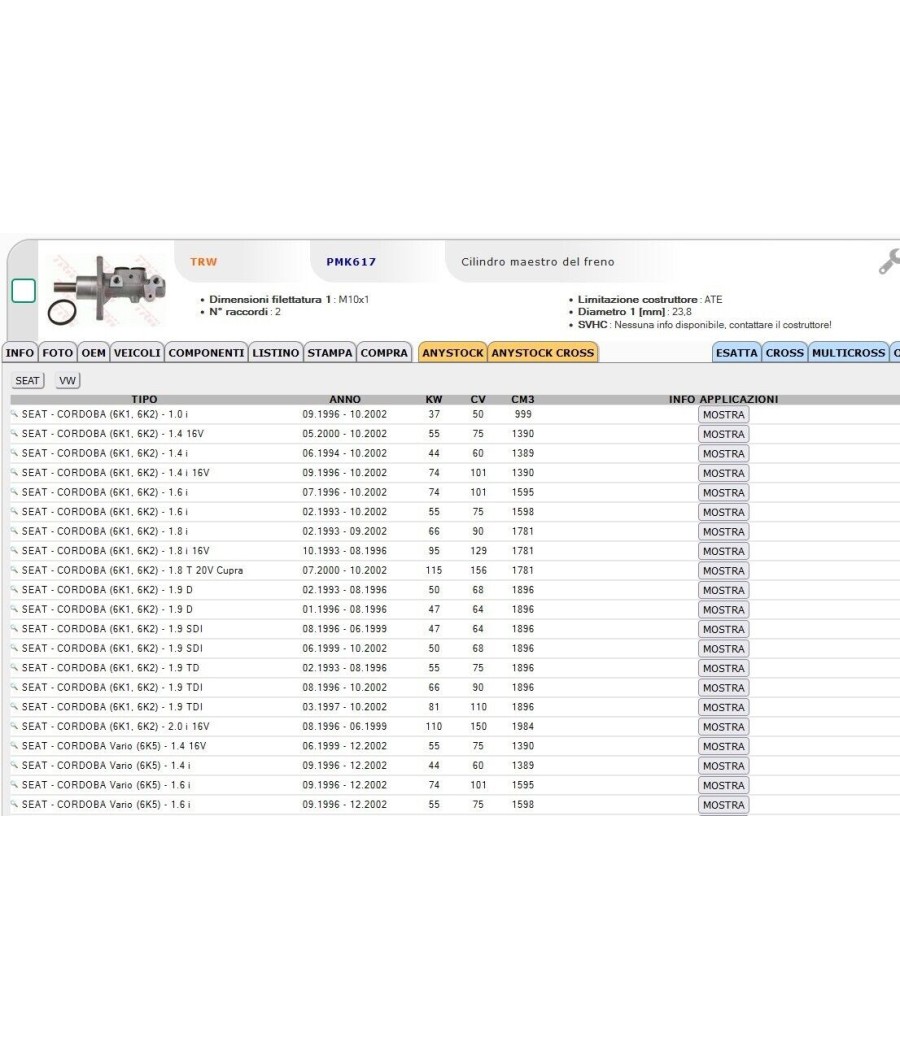Click magnifier icon for Cordoba 1.4 i 06.1994 row
Image resolution: width=900 pixels, height=1050 pixels.
pyautogui.click(x=14, y=453)
